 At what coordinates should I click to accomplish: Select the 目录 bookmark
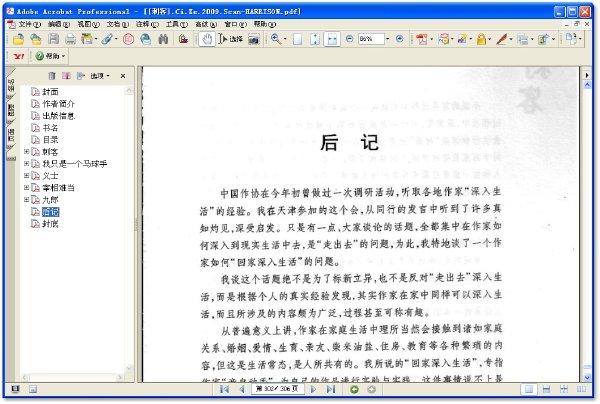[x=50, y=140]
